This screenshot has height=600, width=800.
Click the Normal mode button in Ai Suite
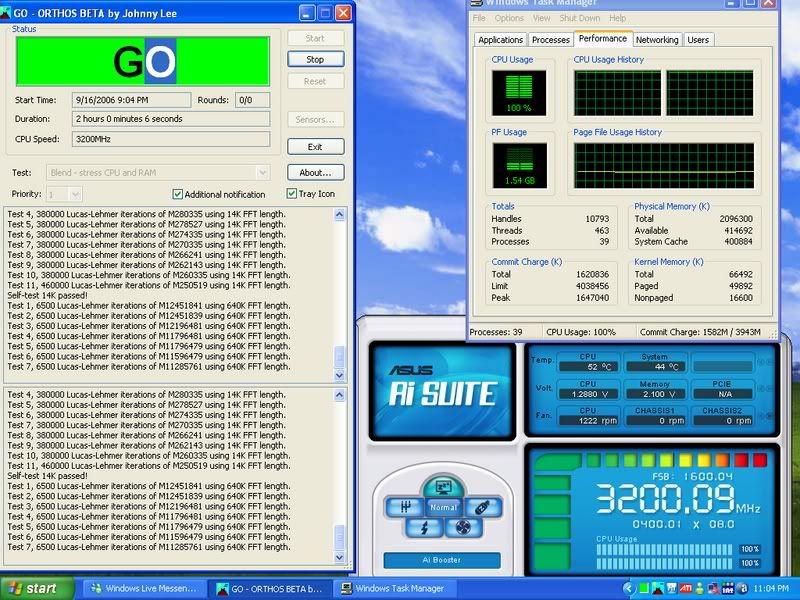tap(443, 508)
